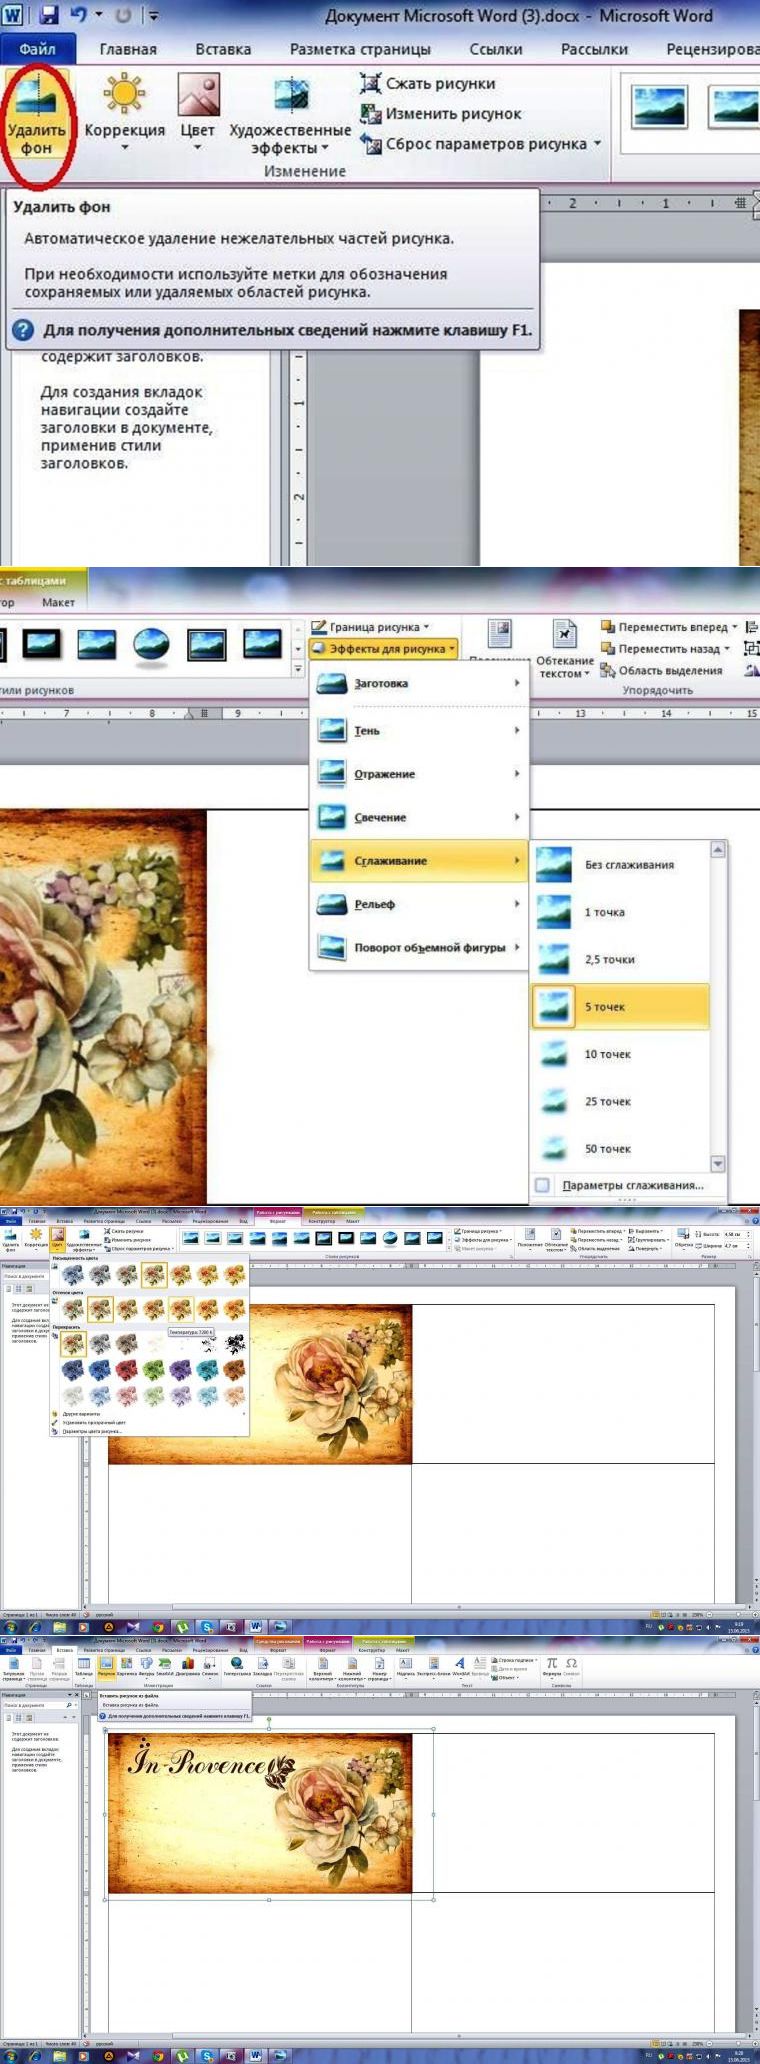Open the large Область выделения pane button
The image size is (760, 2064).
(x=661, y=671)
